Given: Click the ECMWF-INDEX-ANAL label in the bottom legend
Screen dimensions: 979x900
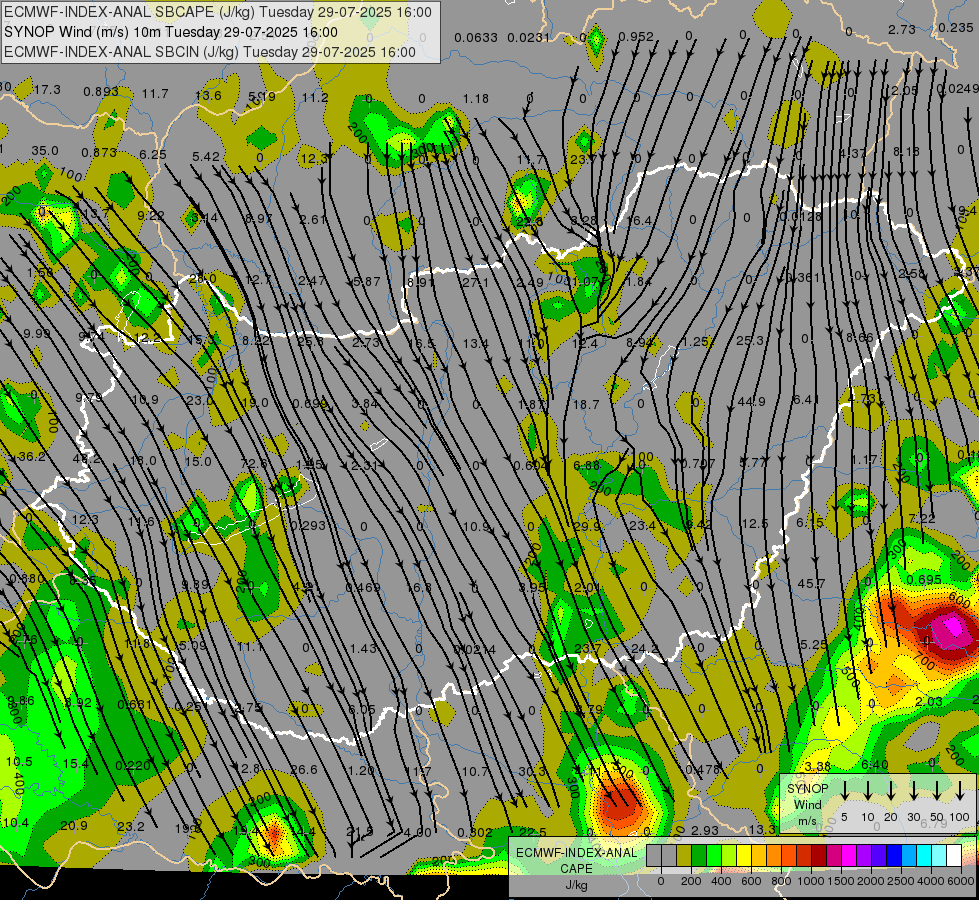Looking at the screenshot, I should pos(576,853).
